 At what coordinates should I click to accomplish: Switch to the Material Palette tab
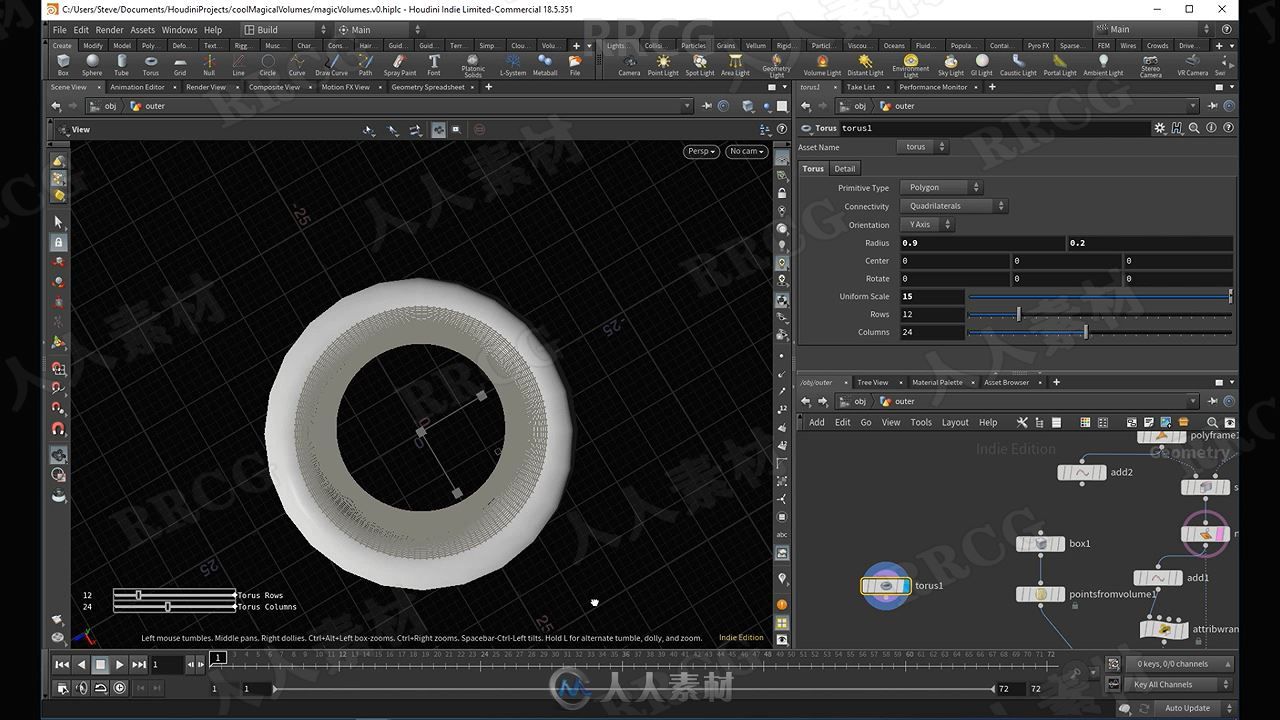937,382
